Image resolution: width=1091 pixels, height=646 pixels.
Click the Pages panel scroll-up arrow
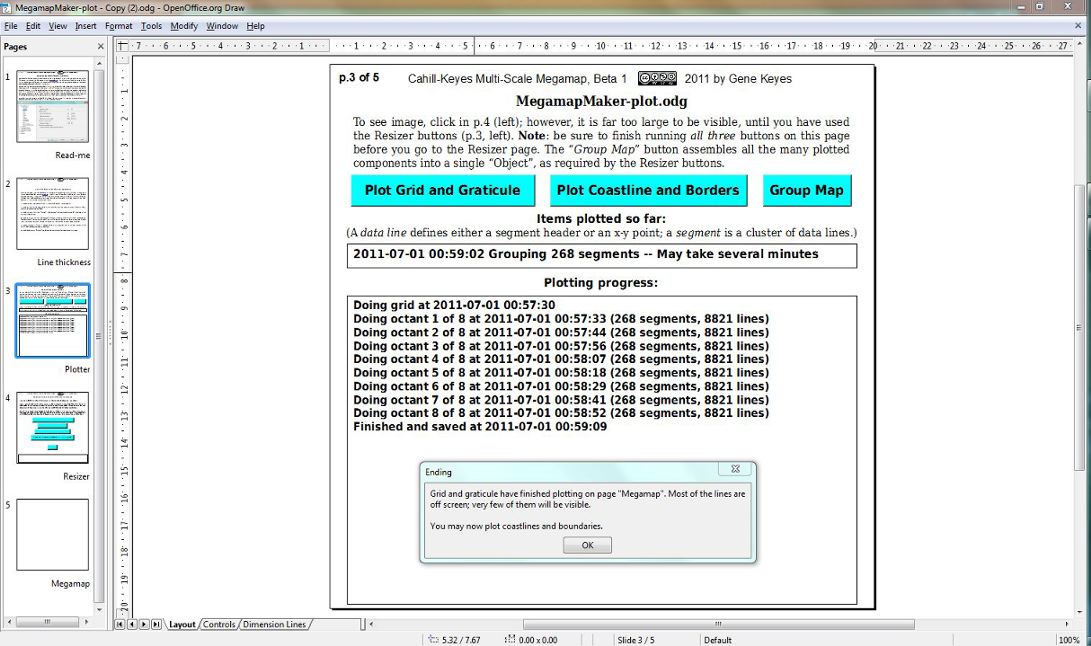(x=99, y=63)
